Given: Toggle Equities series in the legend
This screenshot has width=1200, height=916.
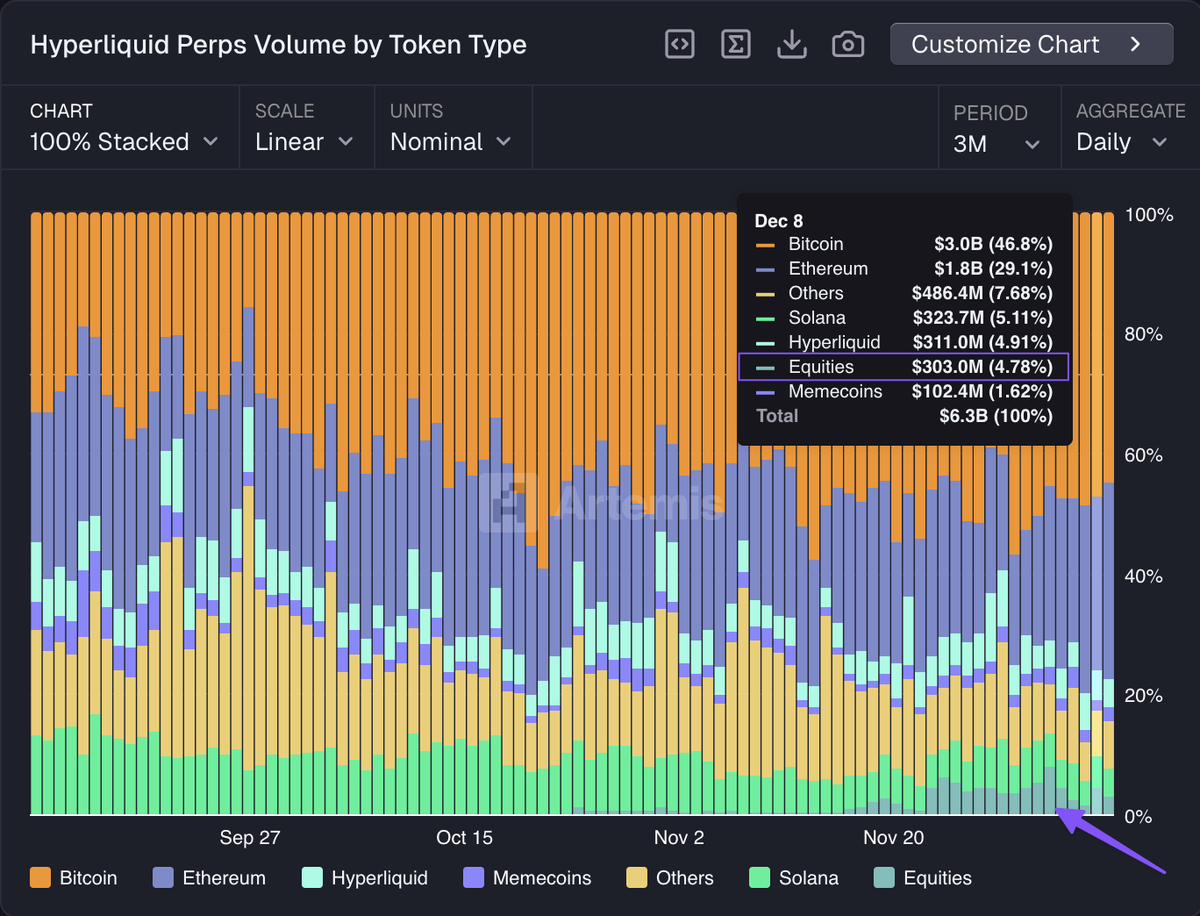Looking at the screenshot, I should (923, 878).
